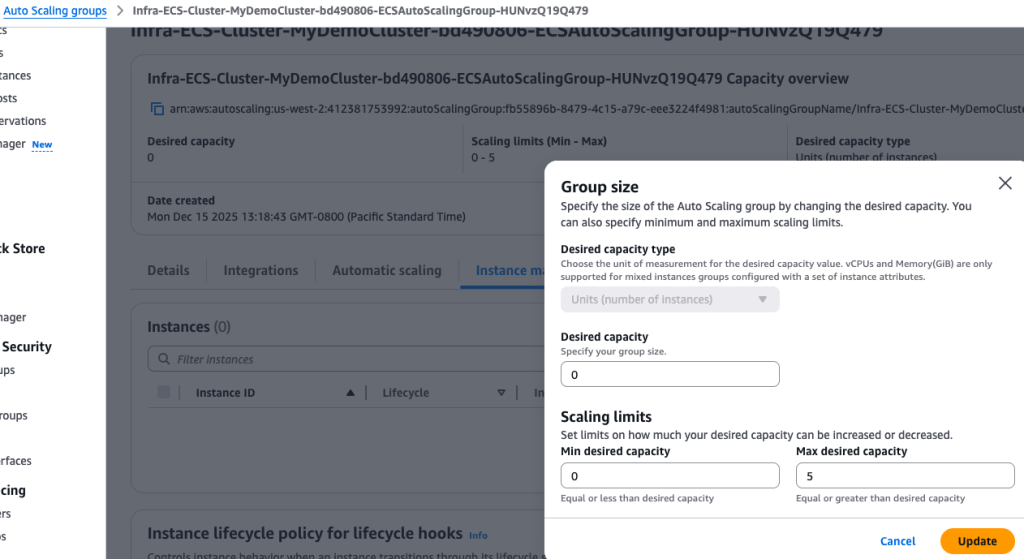The height and width of the screenshot is (559, 1024).
Task: Go to the Automatic scaling tab
Action: (386, 270)
